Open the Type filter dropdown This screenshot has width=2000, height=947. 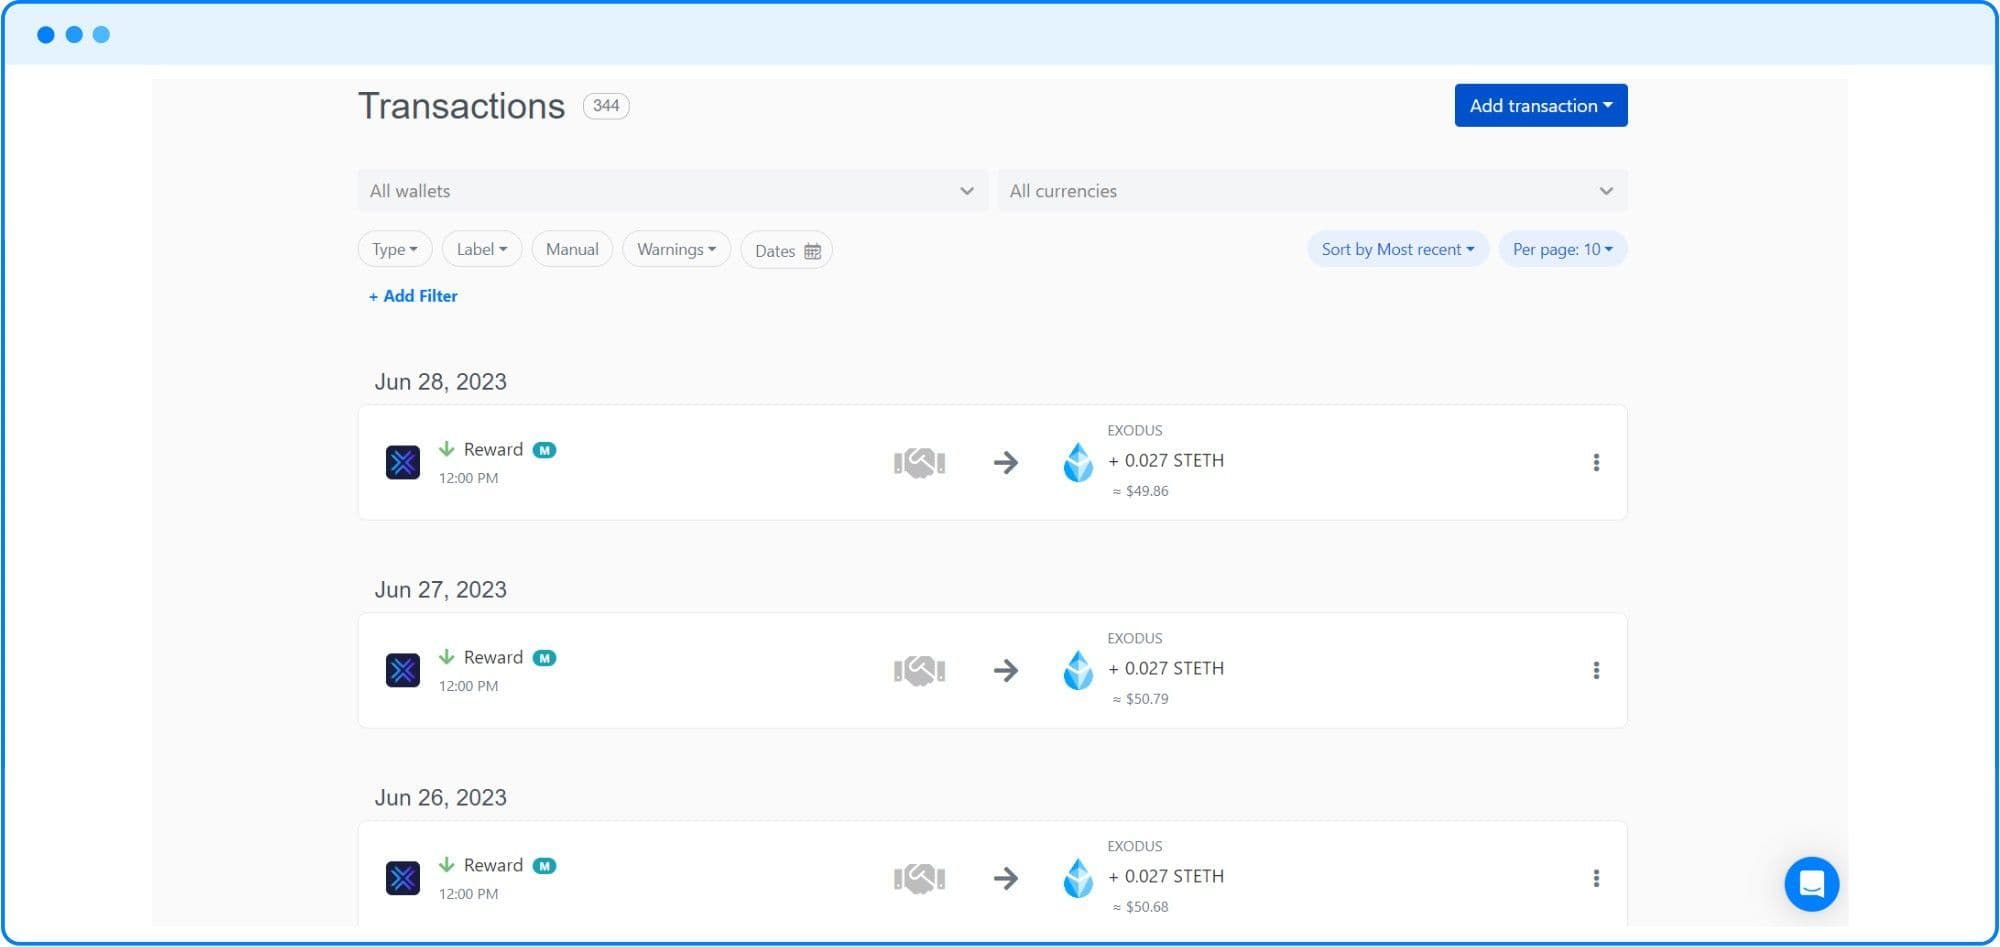pyautogui.click(x=395, y=249)
